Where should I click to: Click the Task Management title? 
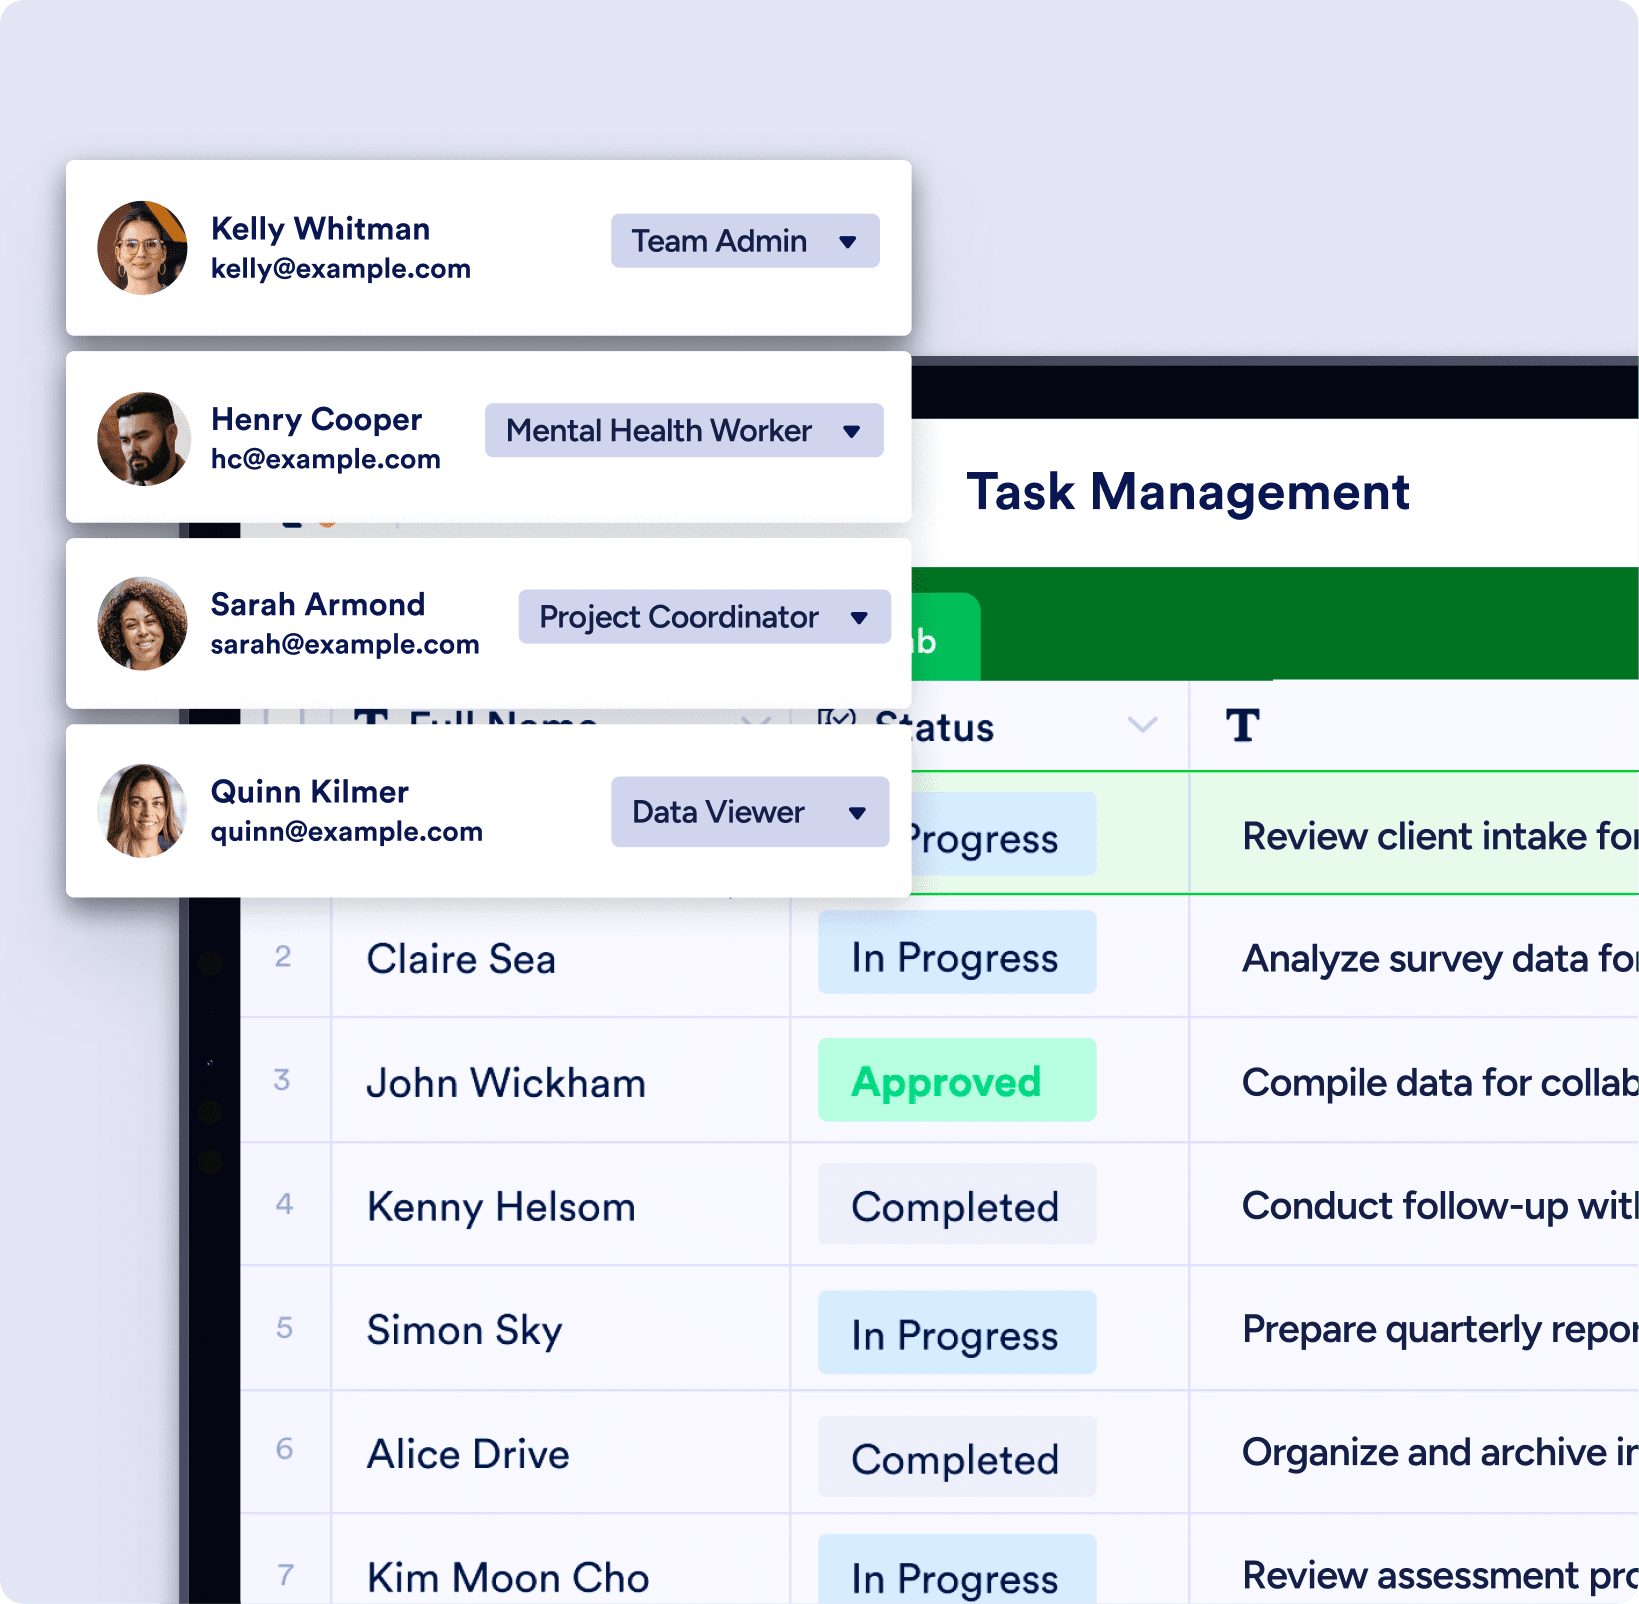pos(1187,492)
